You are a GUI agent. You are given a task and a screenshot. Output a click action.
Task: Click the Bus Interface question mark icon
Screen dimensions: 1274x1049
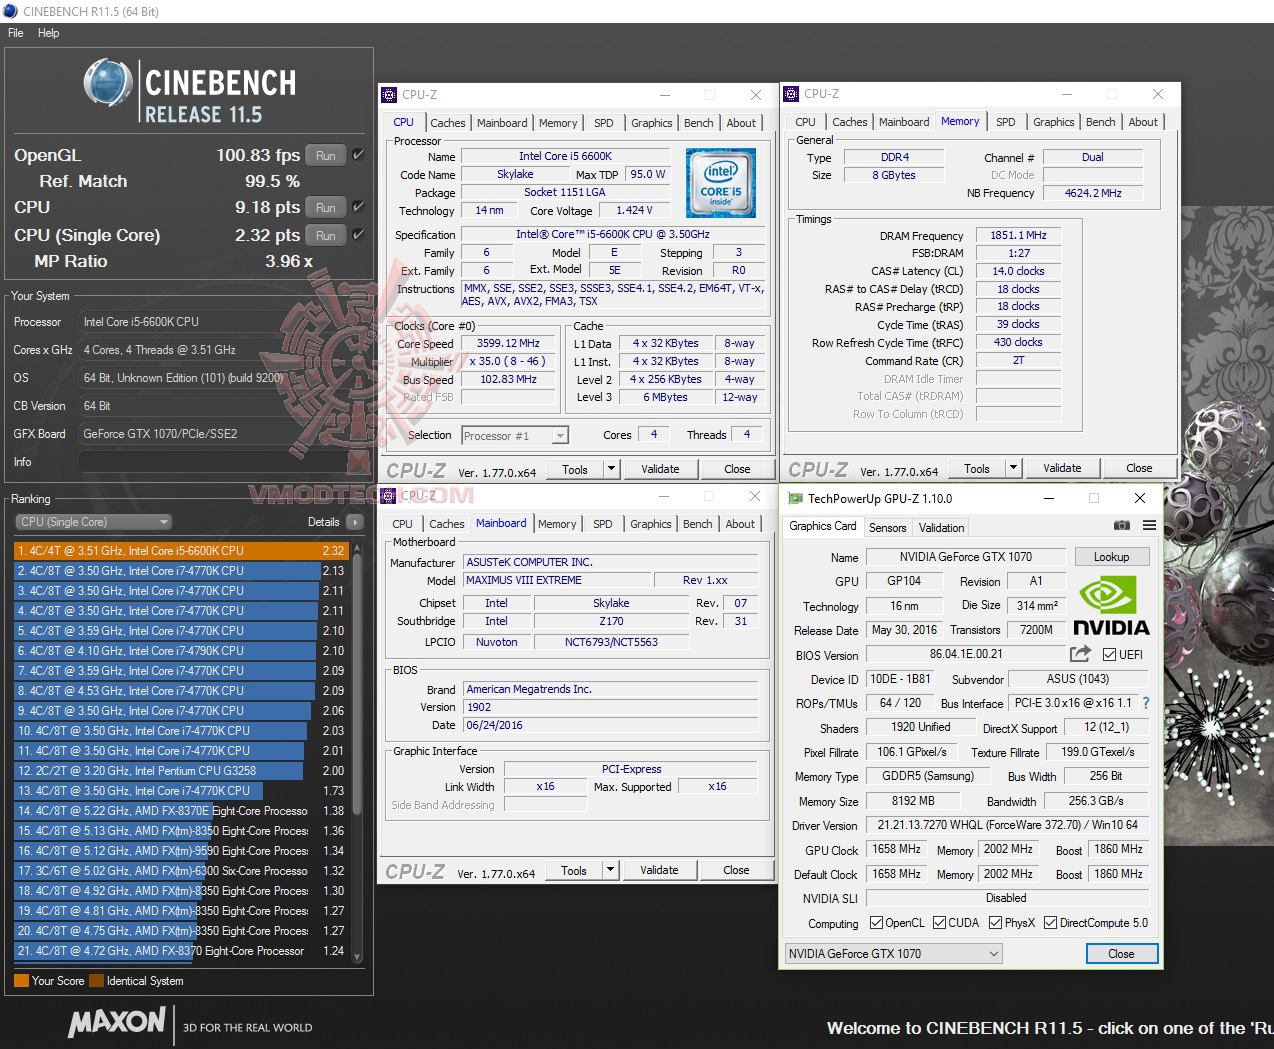[1146, 703]
